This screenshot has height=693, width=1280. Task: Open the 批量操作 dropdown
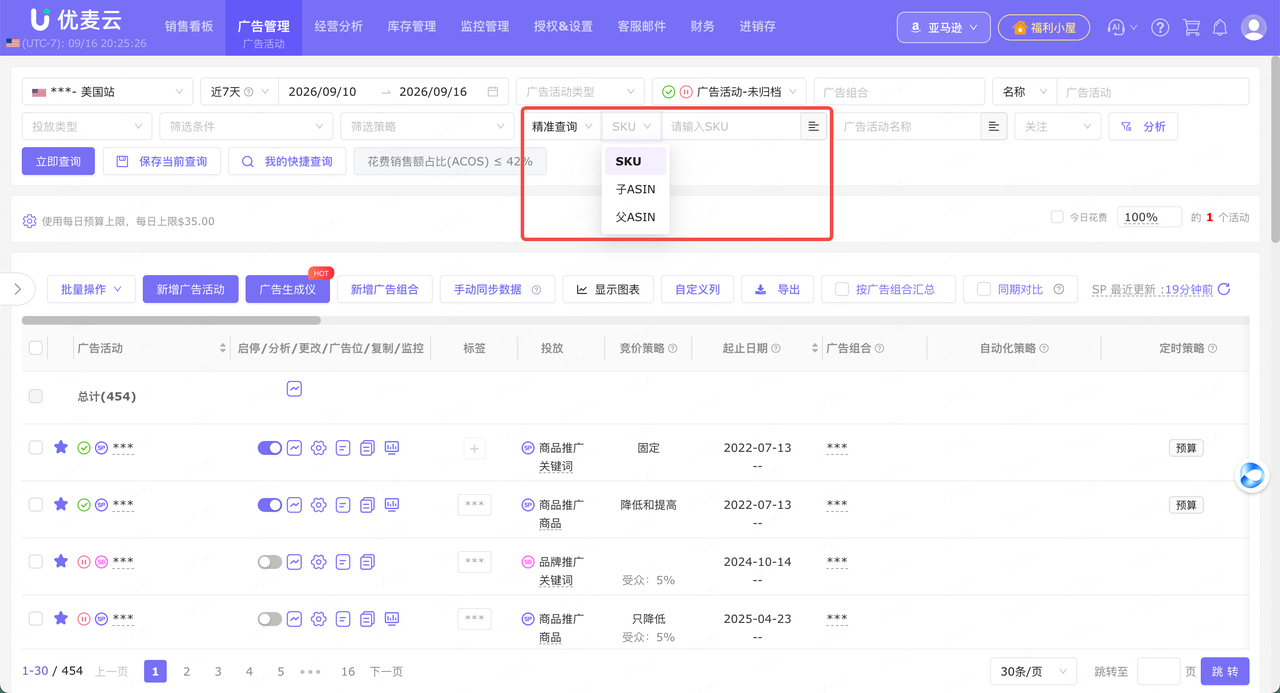point(91,289)
